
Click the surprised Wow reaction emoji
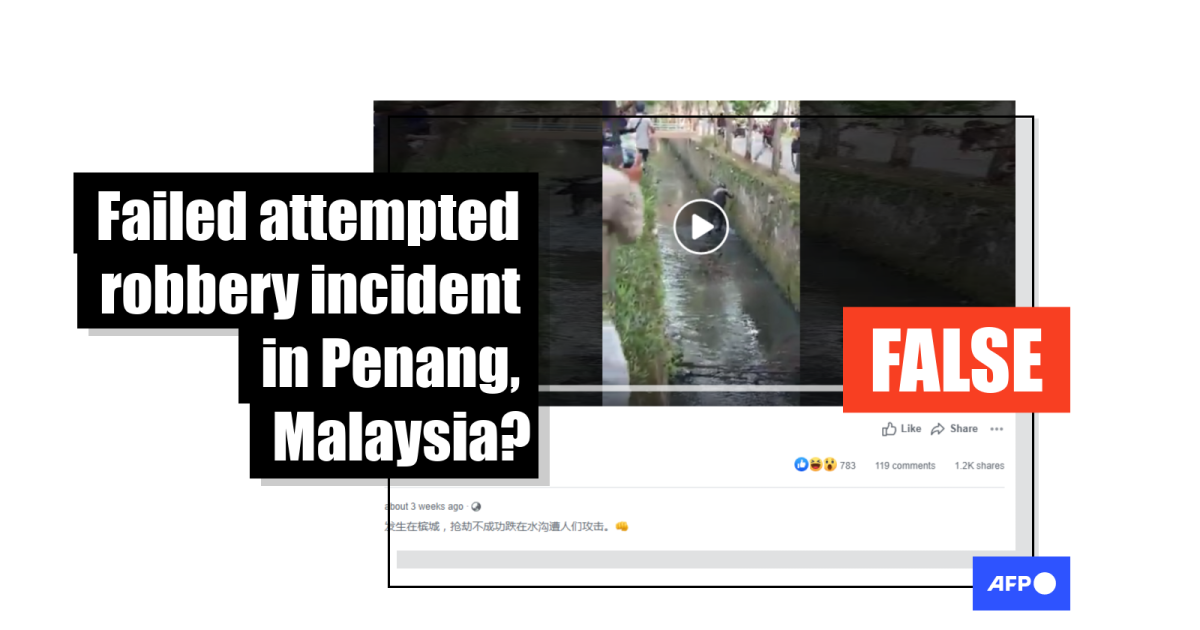(x=828, y=465)
